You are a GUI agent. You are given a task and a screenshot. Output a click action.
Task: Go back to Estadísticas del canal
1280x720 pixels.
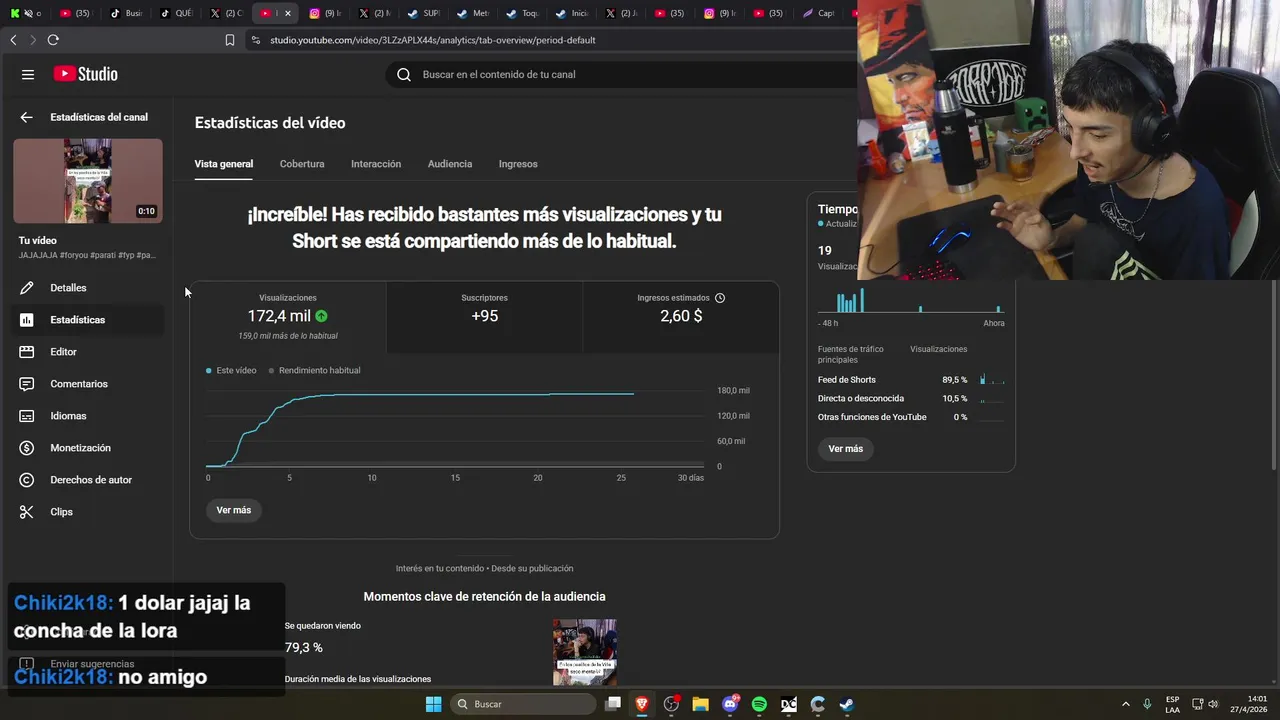point(26,117)
